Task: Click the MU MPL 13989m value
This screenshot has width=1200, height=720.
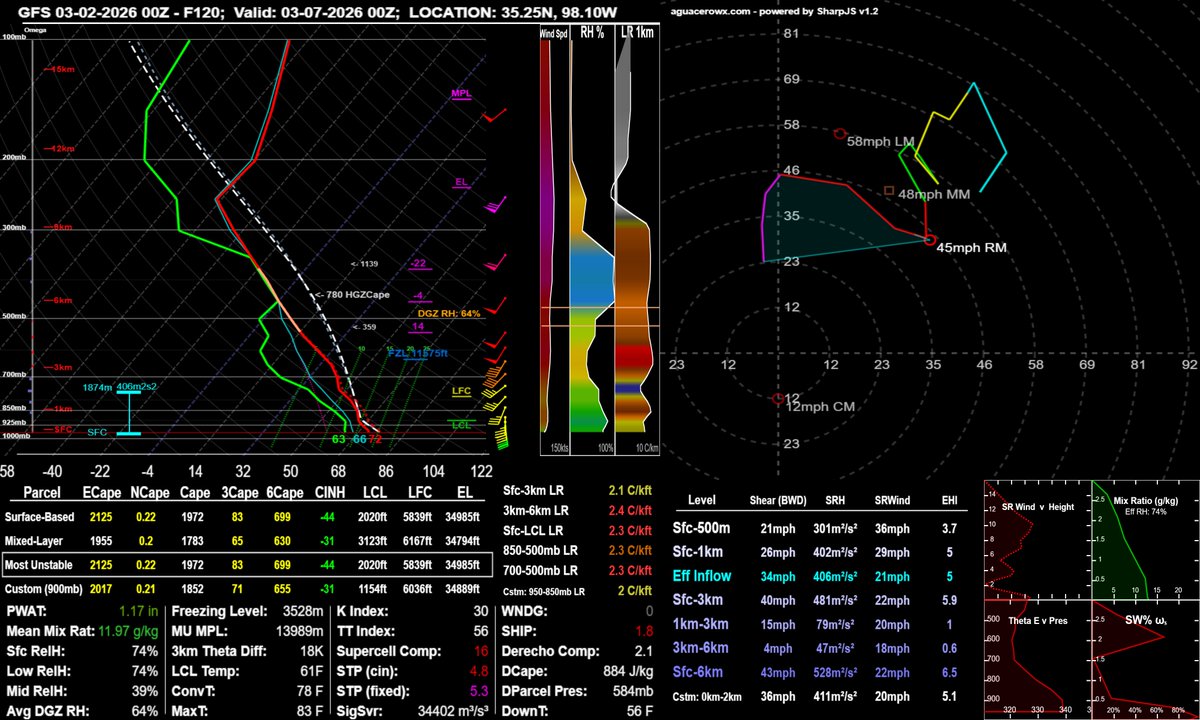Action: (x=300, y=630)
